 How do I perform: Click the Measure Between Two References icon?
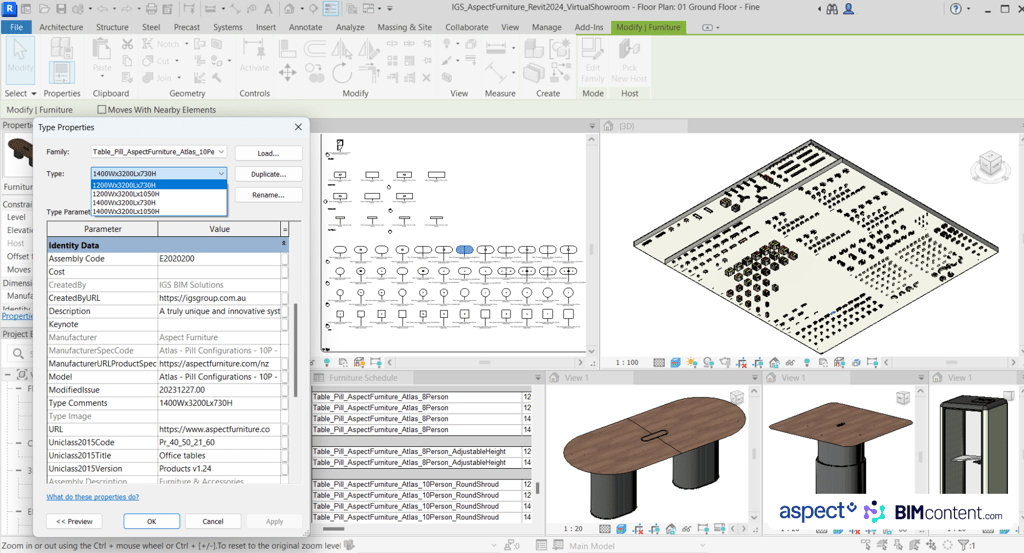[x=495, y=48]
